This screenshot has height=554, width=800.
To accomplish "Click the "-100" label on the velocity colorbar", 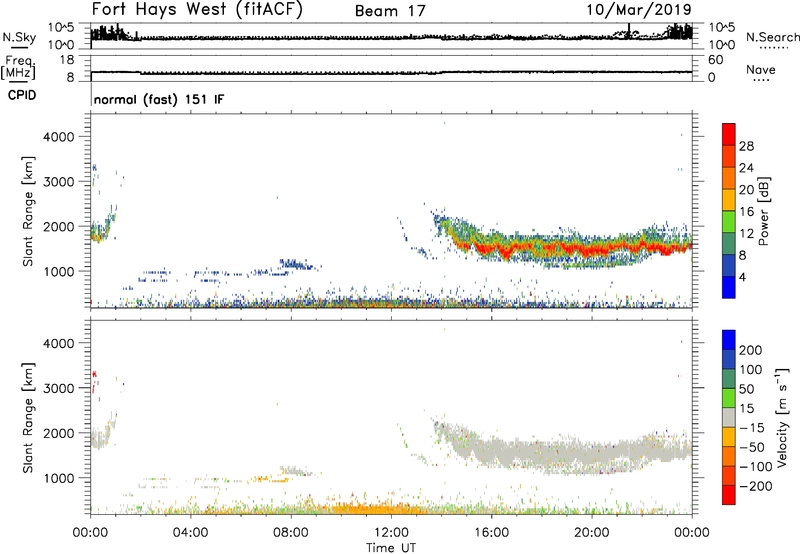I will [756, 467].
